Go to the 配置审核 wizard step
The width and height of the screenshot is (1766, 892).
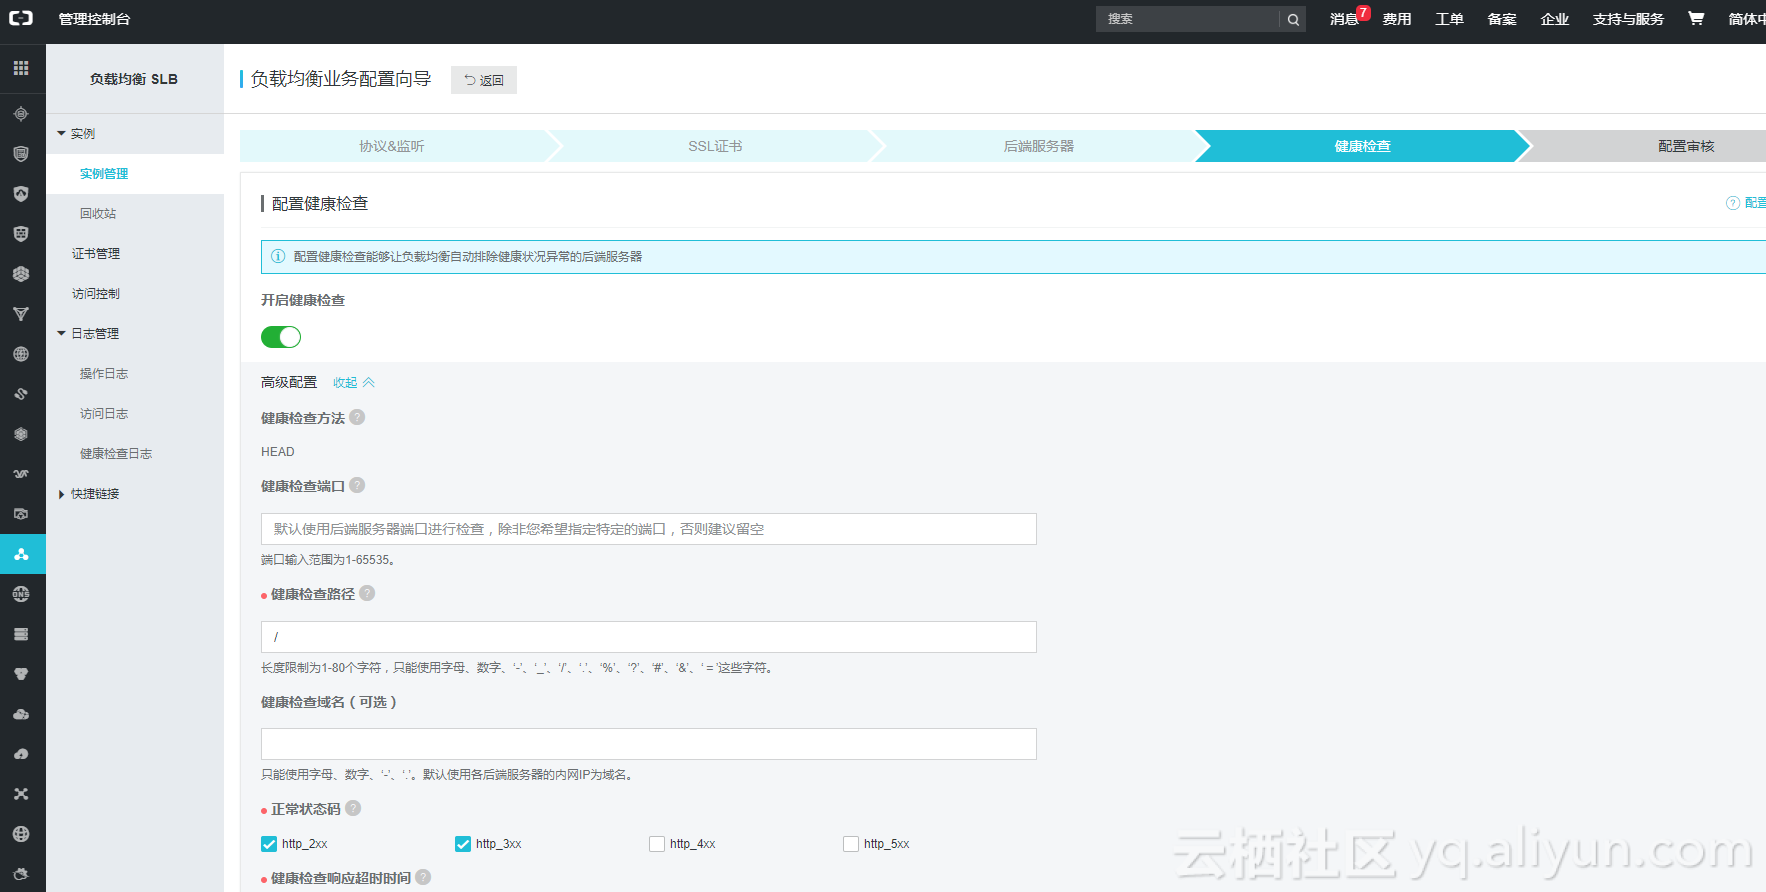click(x=1686, y=146)
